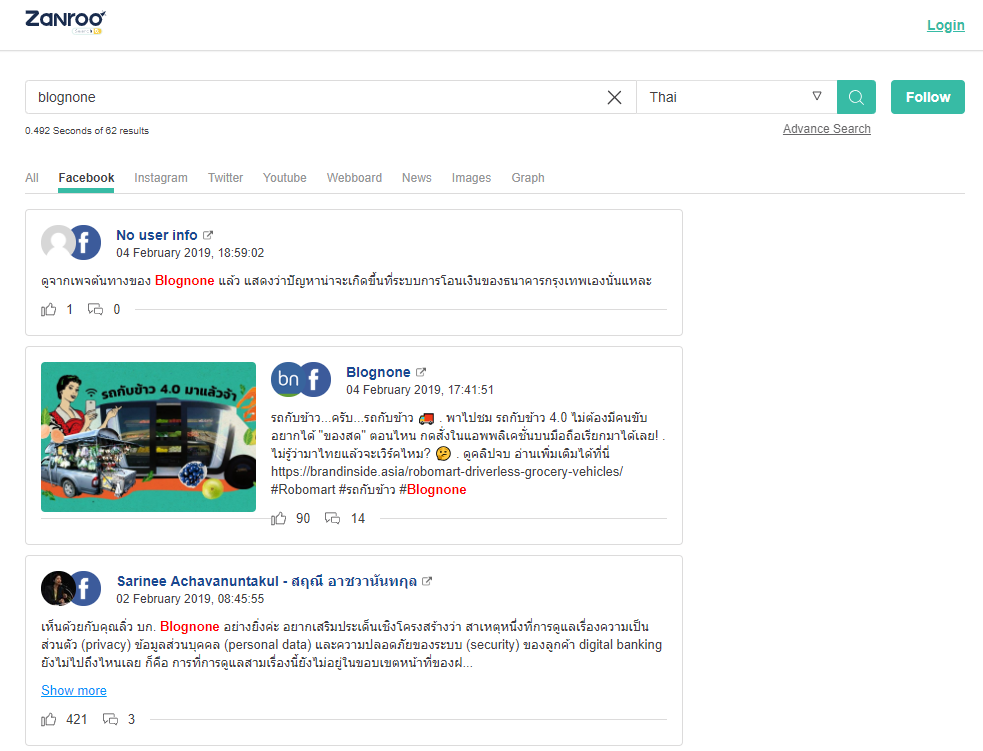Click the default avatar of No user info post
The width and height of the screenshot is (983, 751).
pyautogui.click(x=56, y=242)
